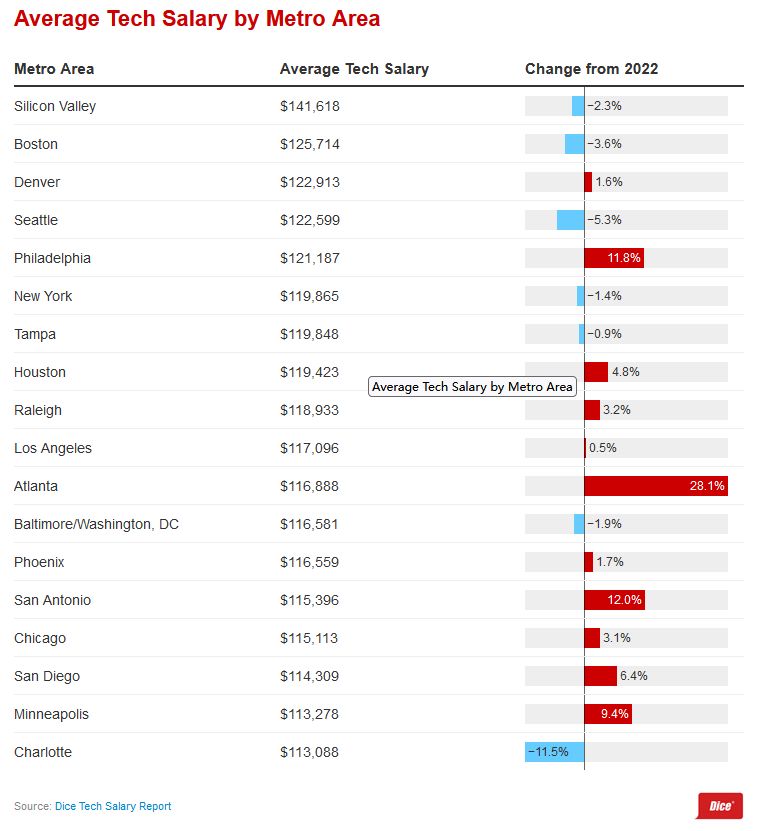763x831 pixels.
Task: Click the chart title heading
Action: 197,19
